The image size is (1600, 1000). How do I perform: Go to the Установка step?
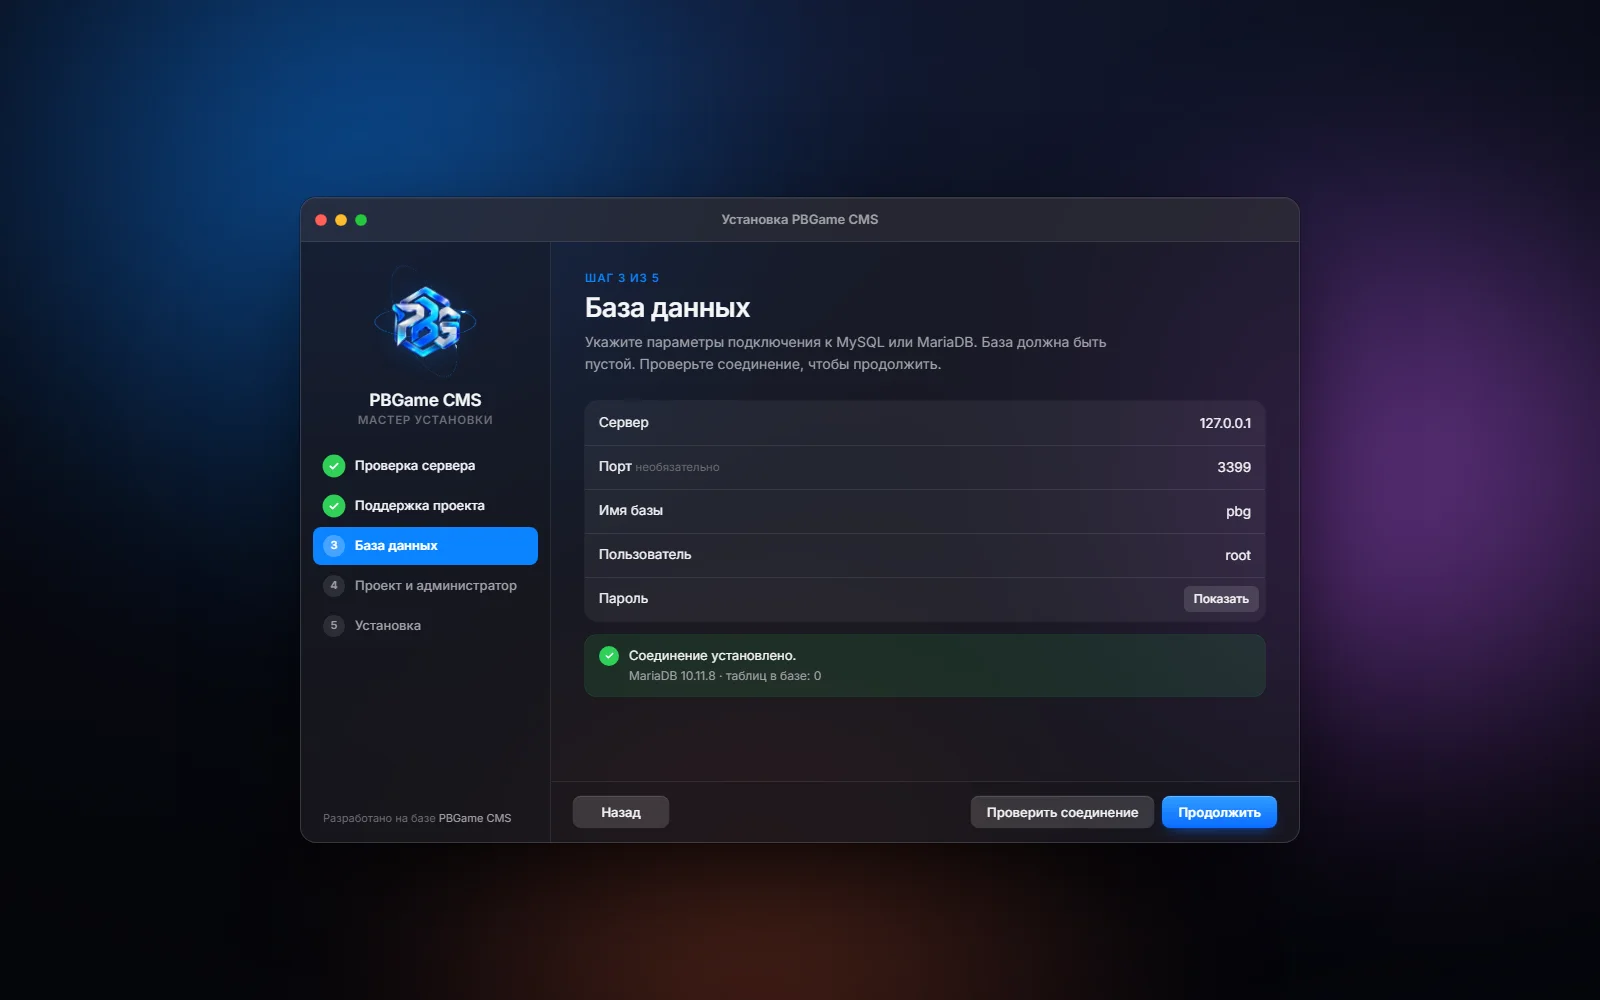(x=425, y=626)
